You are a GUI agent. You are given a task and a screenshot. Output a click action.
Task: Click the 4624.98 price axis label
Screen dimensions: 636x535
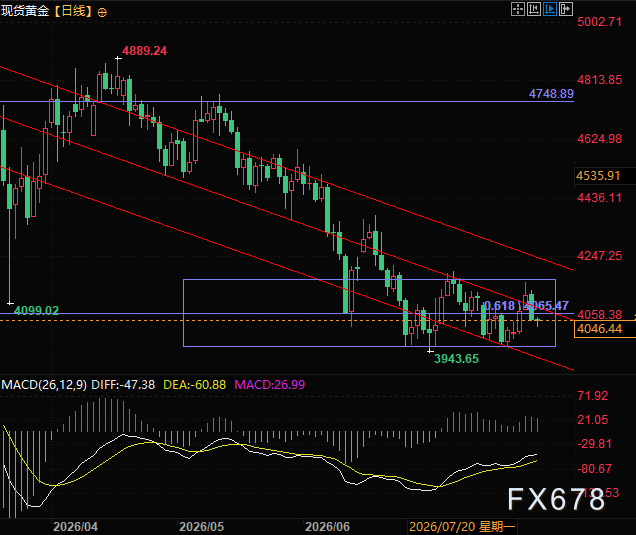point(599,139)
